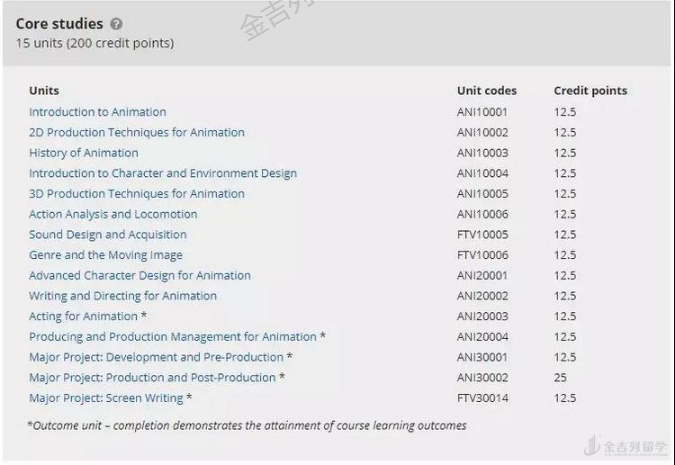
Task: Click the Core studies section heading
Action: point(59,24)
